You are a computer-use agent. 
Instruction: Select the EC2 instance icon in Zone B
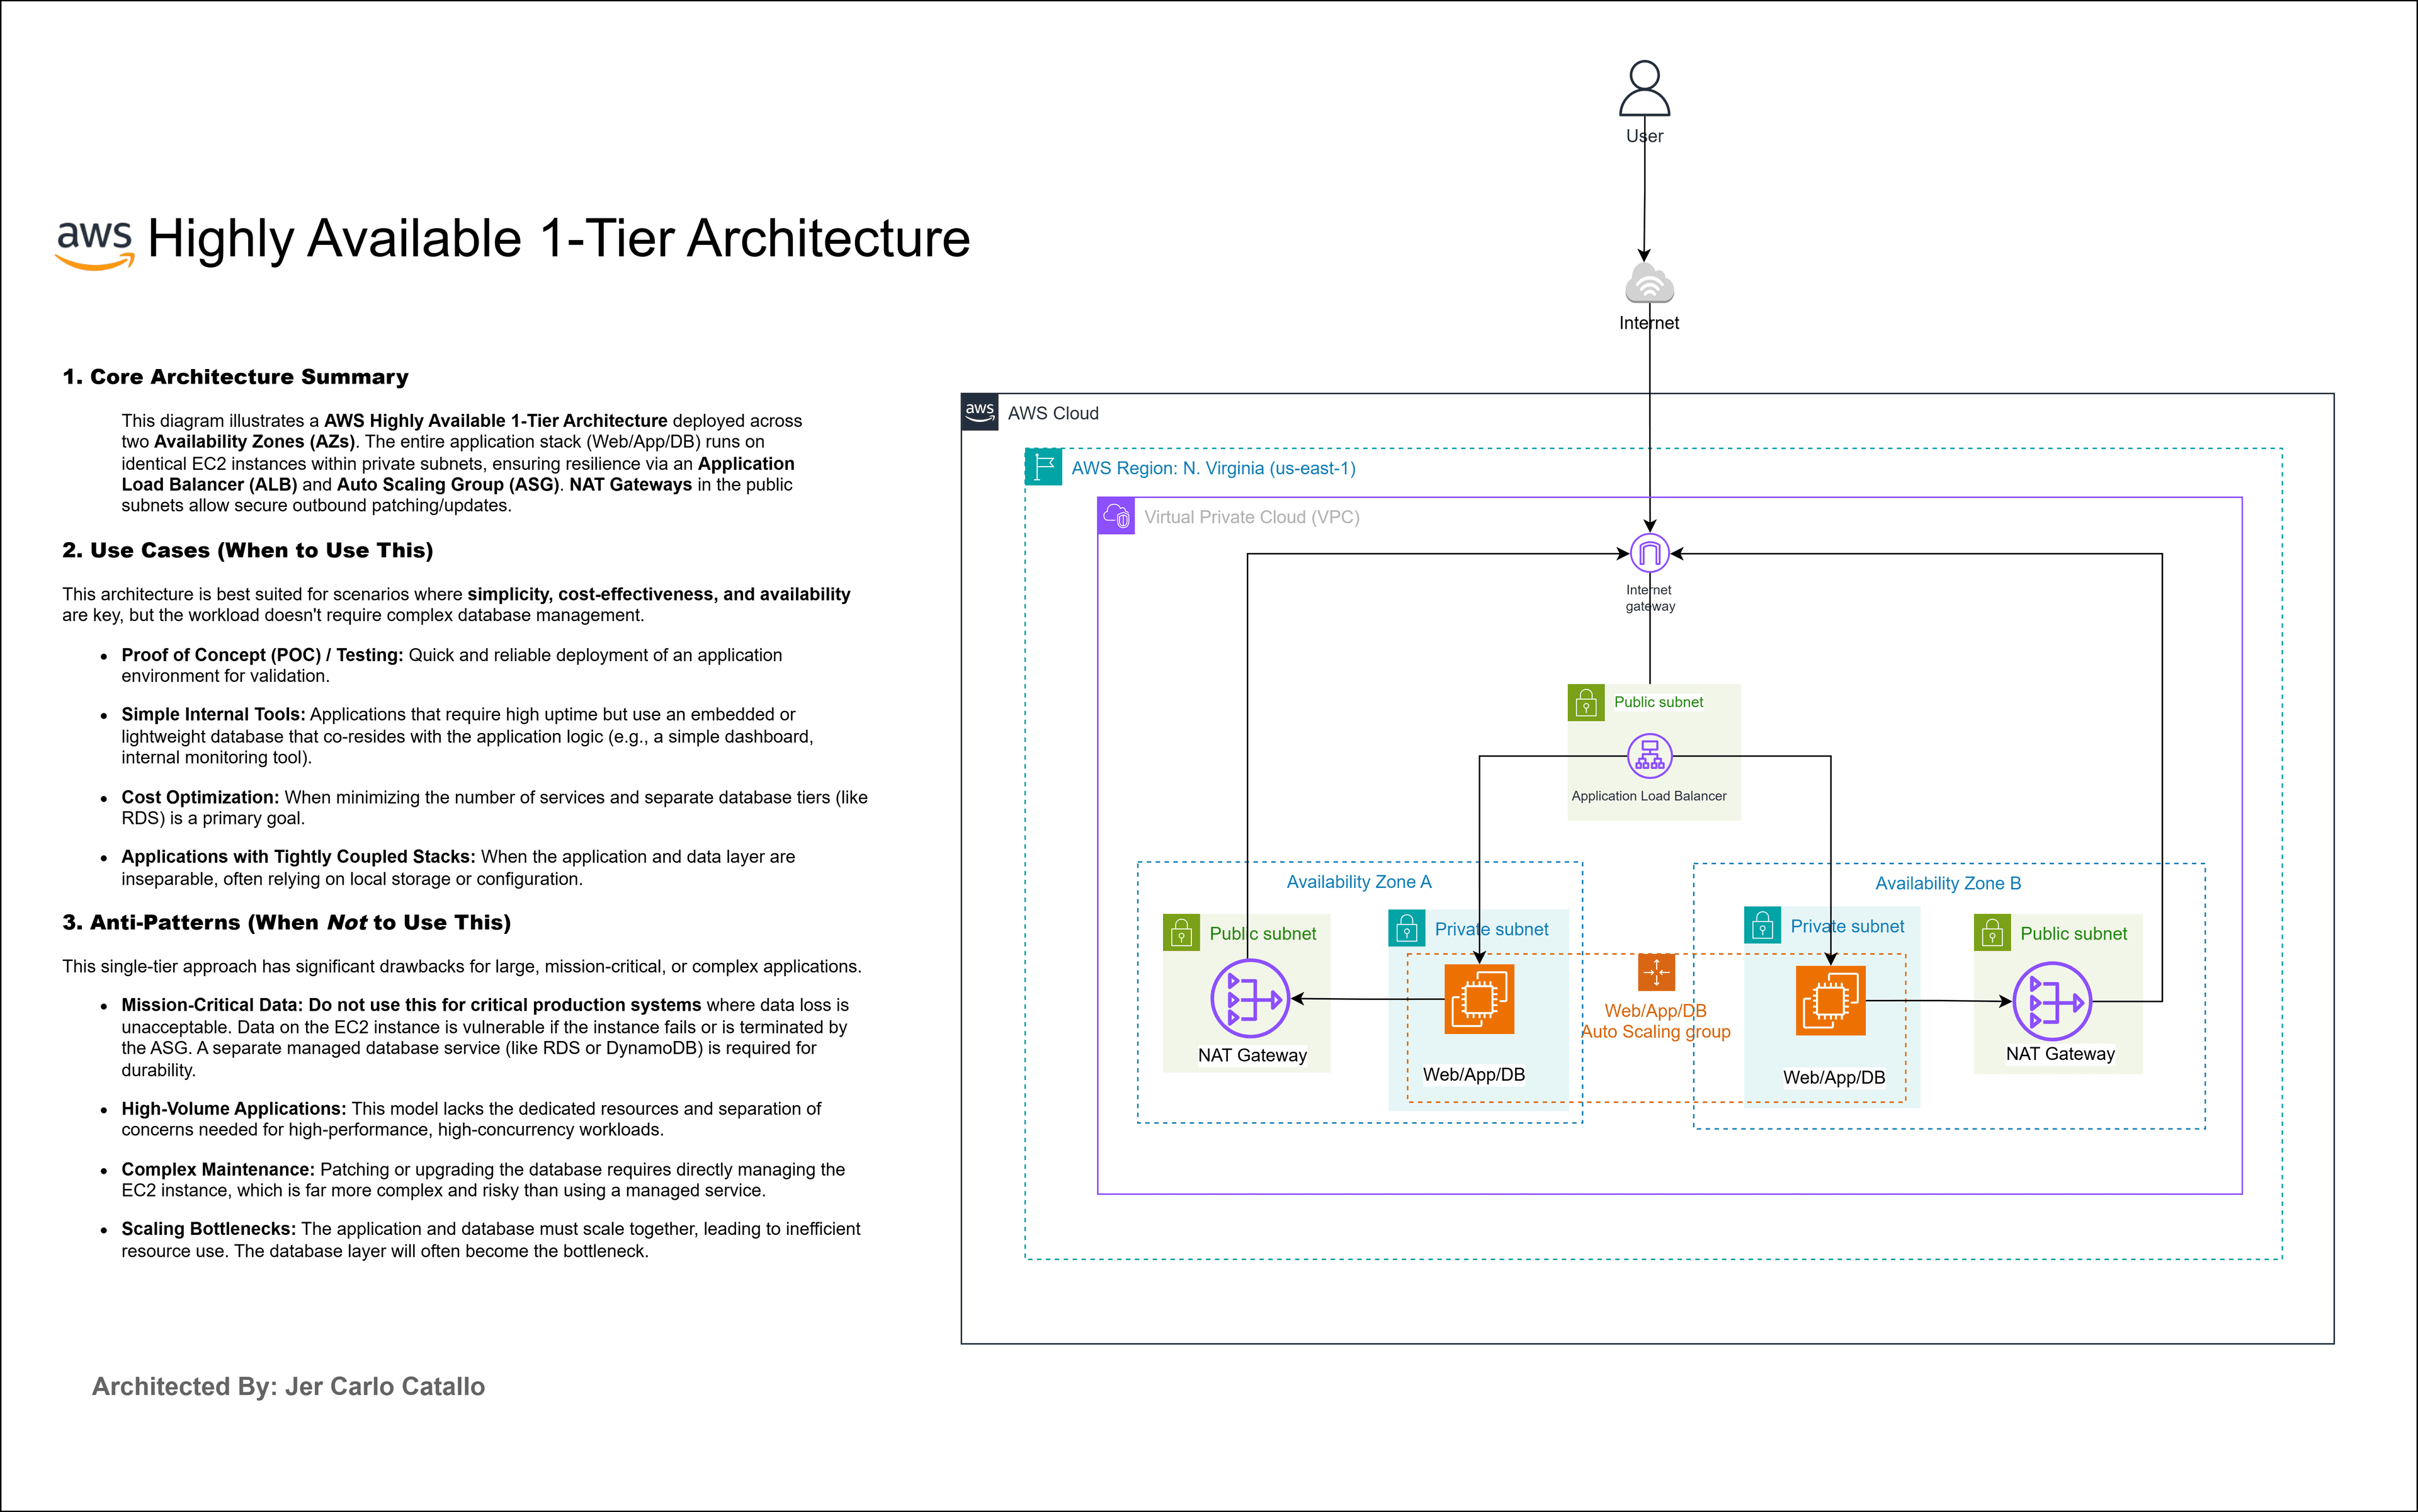coord(1830,1000)
